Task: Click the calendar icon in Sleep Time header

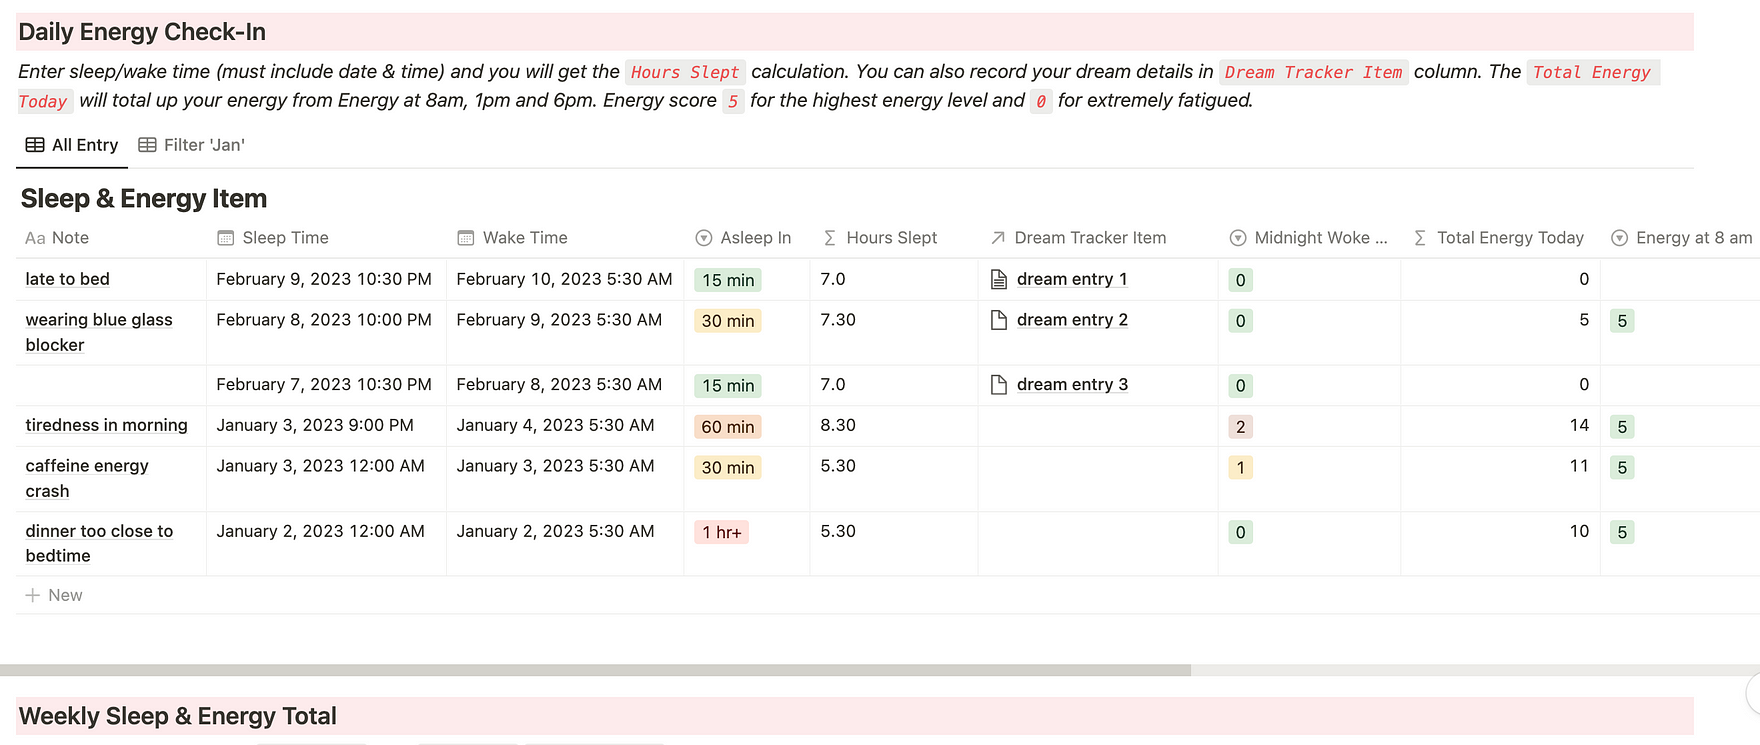Action: [226, 238]
